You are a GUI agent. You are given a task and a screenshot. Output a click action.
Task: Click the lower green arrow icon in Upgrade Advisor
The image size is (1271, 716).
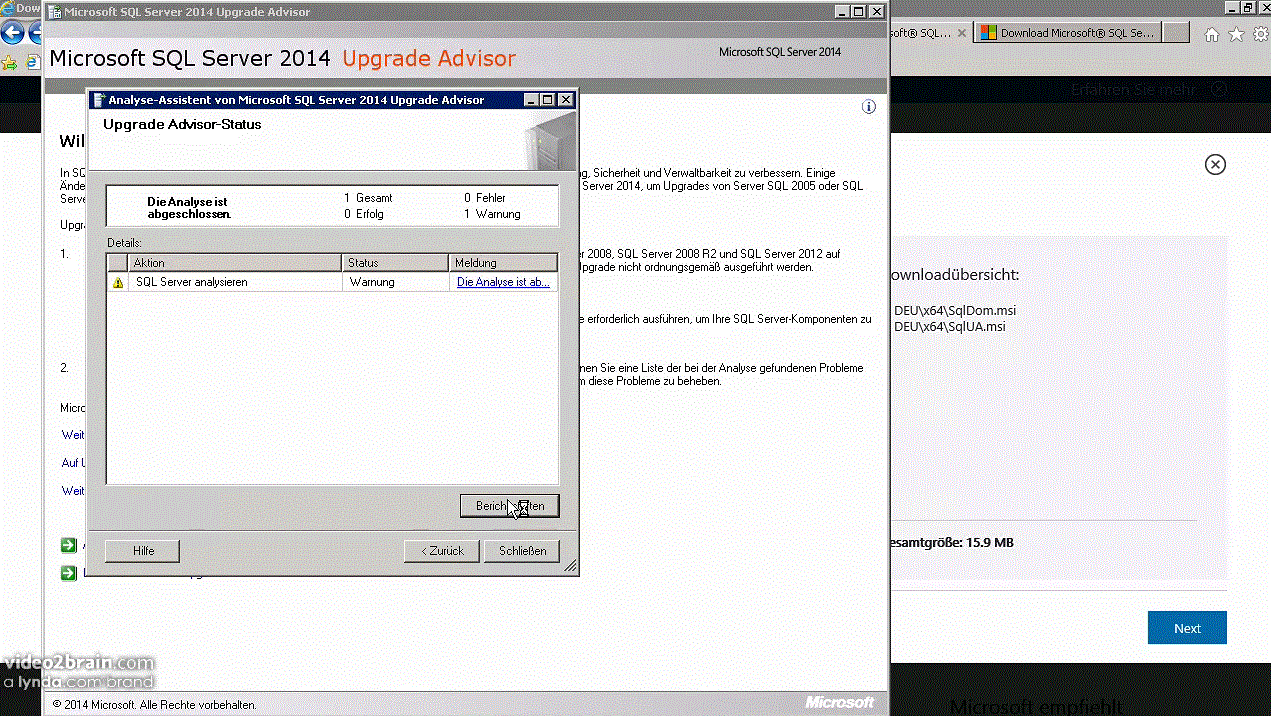(x=68, y=573)
